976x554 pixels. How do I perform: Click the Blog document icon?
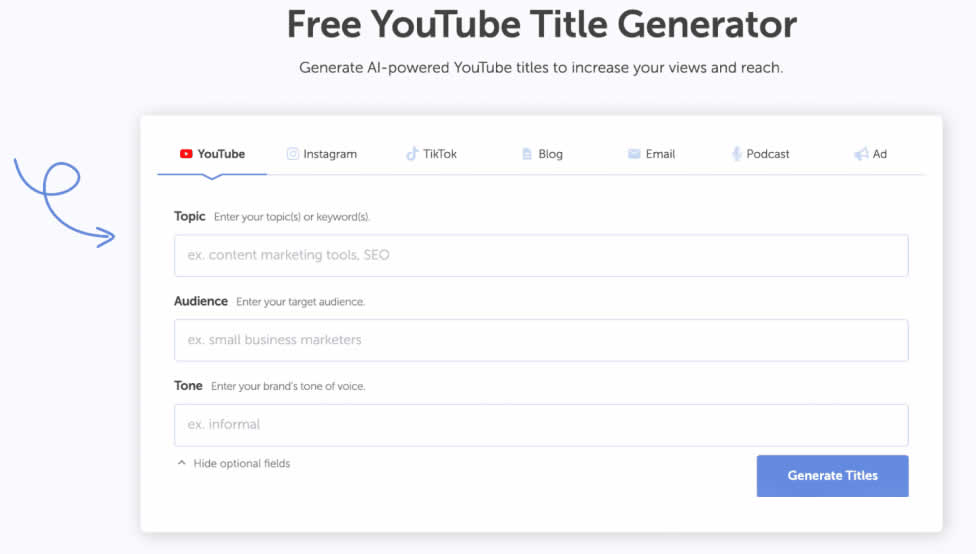527,154
